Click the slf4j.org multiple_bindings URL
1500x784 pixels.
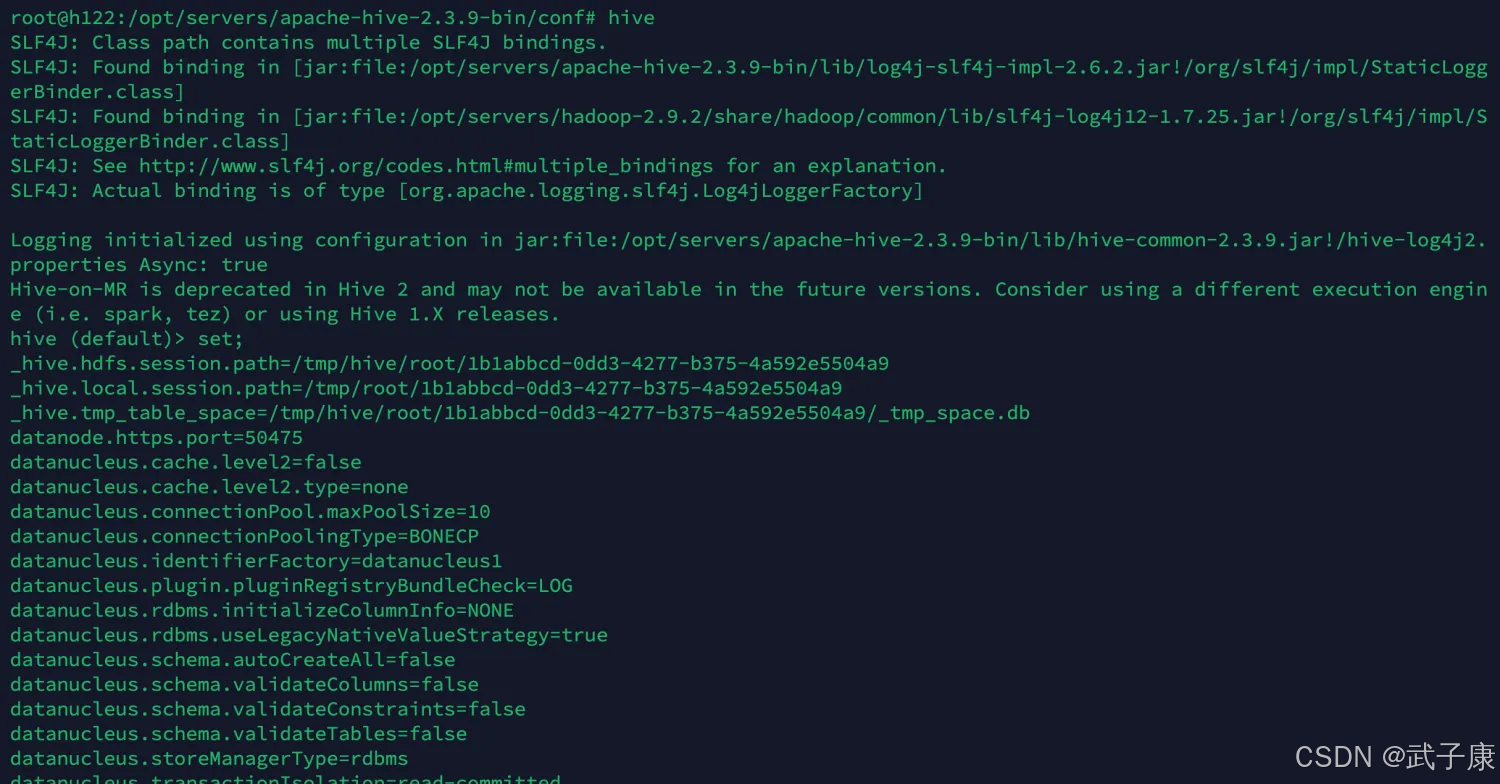[426, 166]
